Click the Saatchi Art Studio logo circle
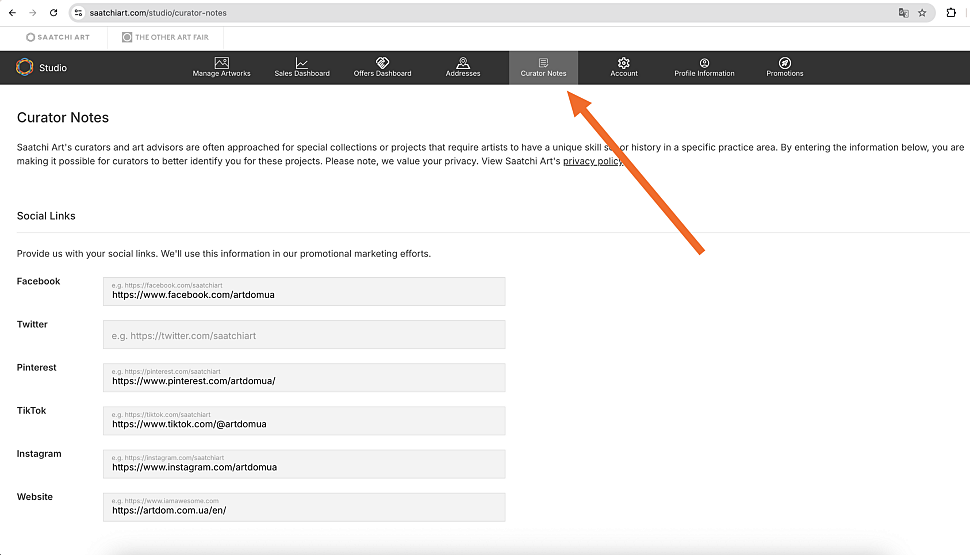The width and height of the screenshot is (970, 555). click(25, 67)
